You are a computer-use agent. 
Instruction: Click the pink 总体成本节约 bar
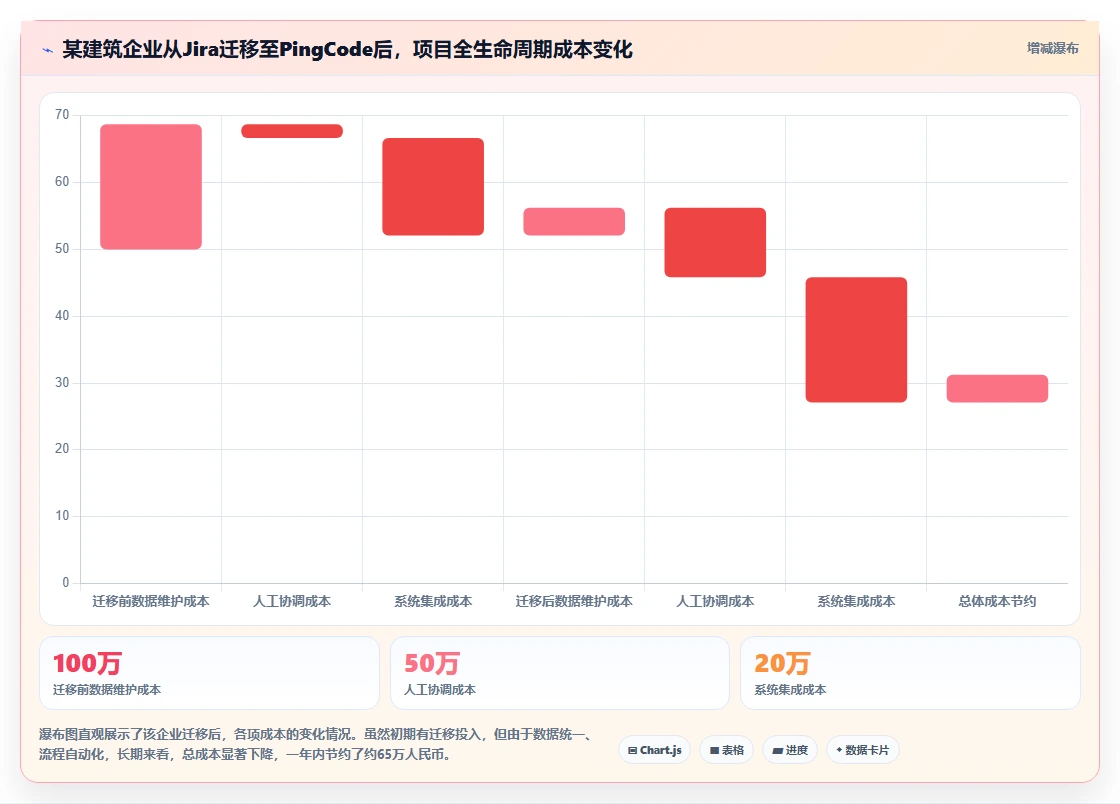coord(997,388)
